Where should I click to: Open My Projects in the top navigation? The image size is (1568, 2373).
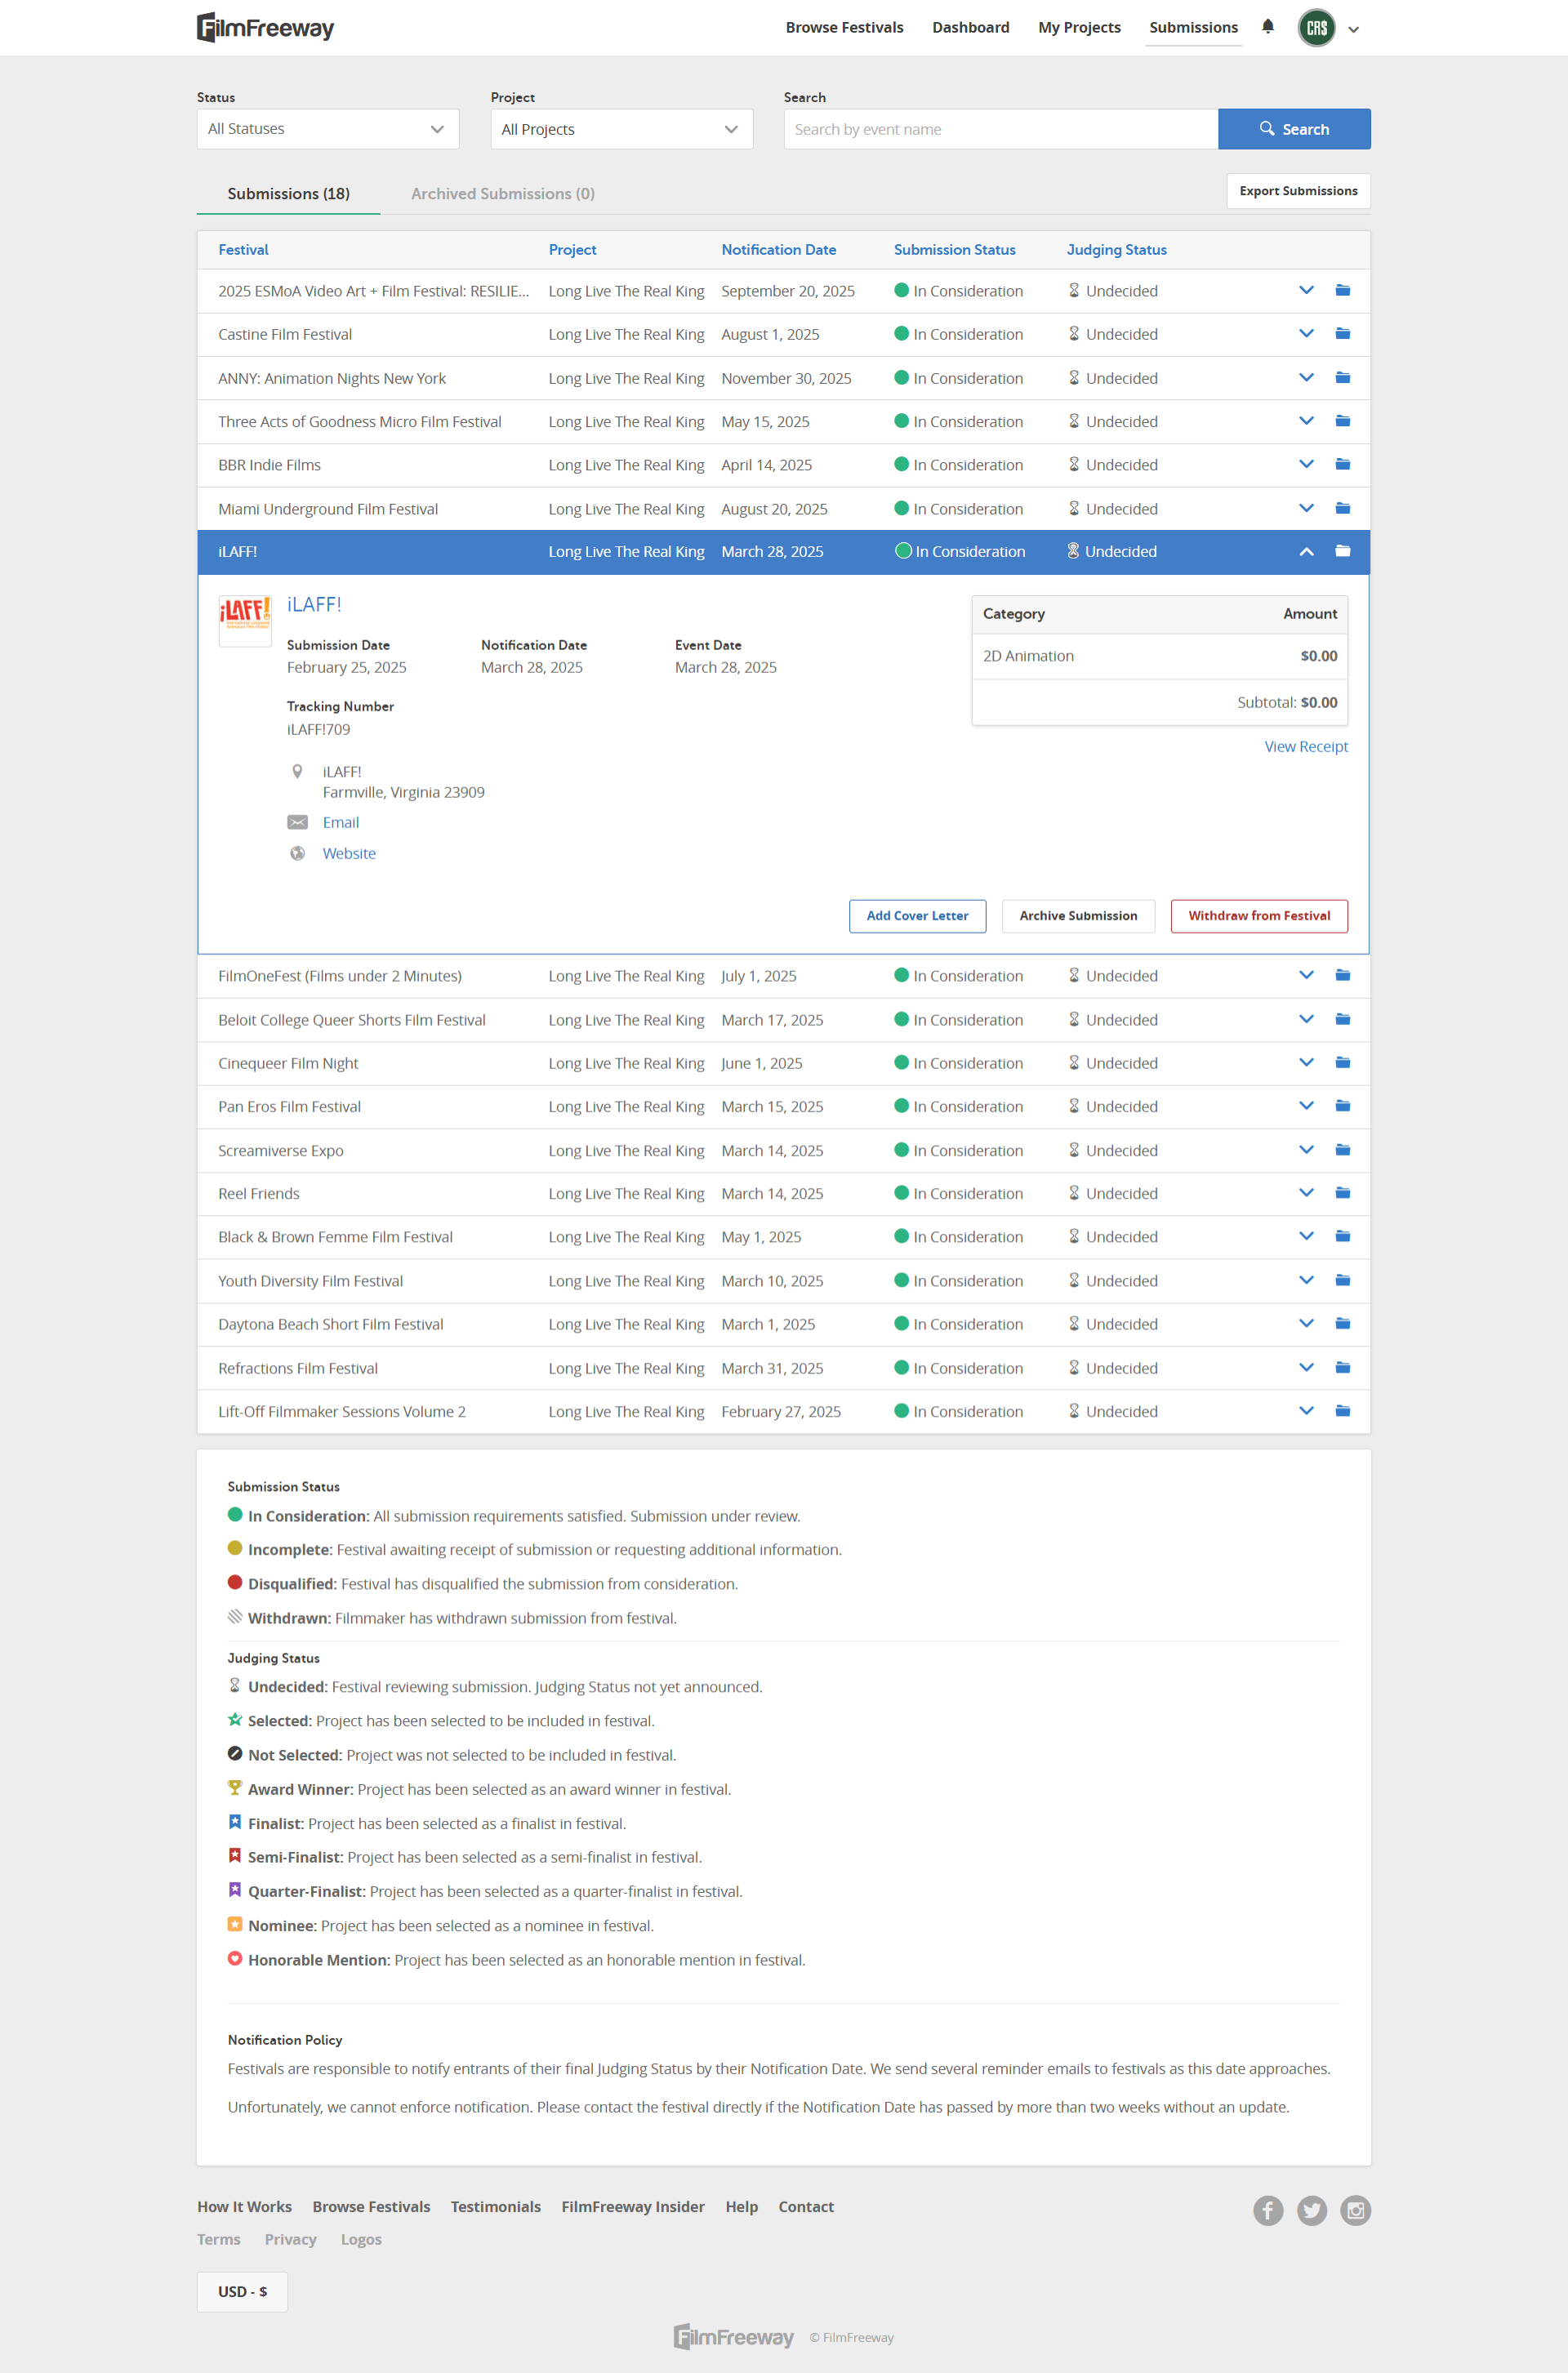1079,28
